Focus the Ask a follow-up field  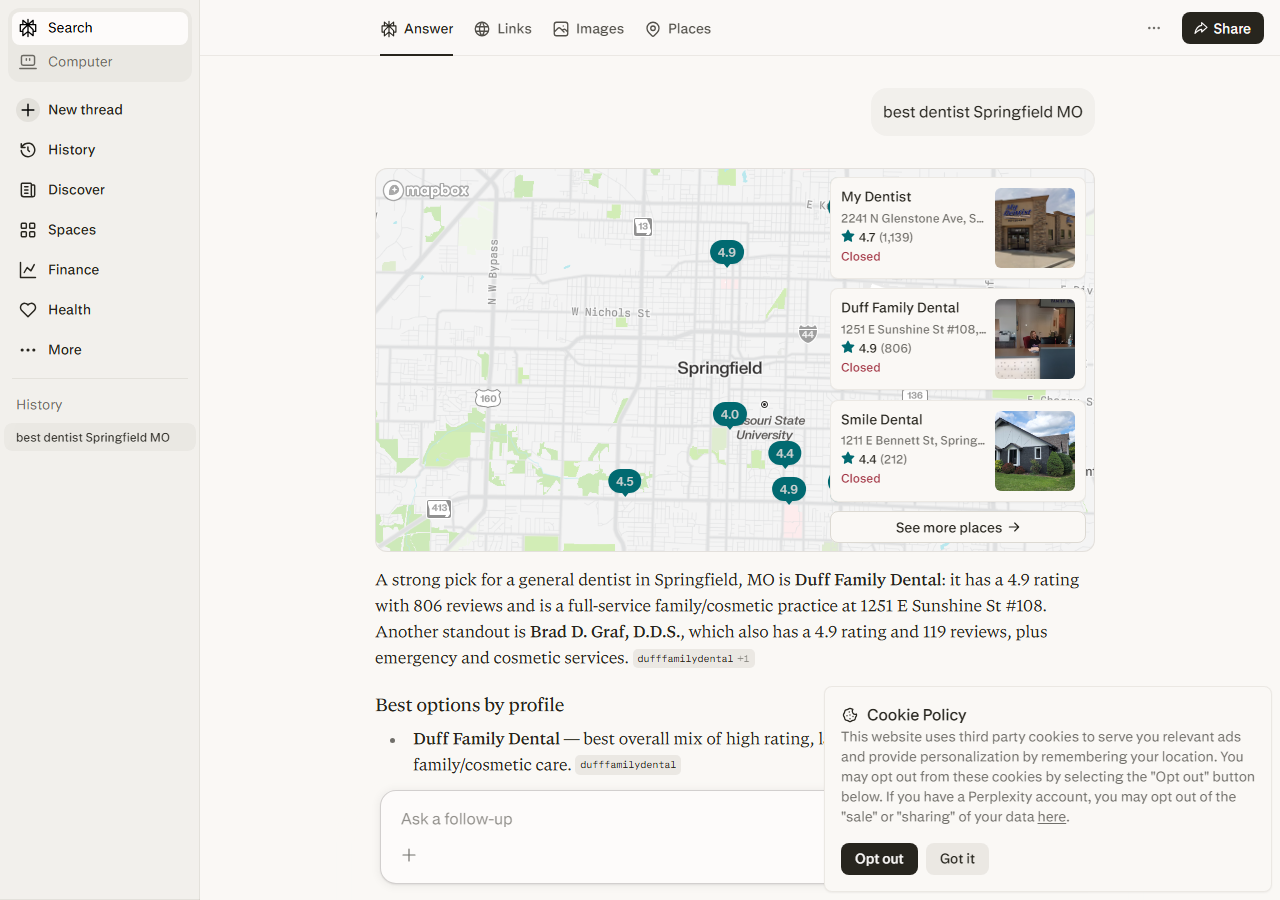tap(600, 819)
